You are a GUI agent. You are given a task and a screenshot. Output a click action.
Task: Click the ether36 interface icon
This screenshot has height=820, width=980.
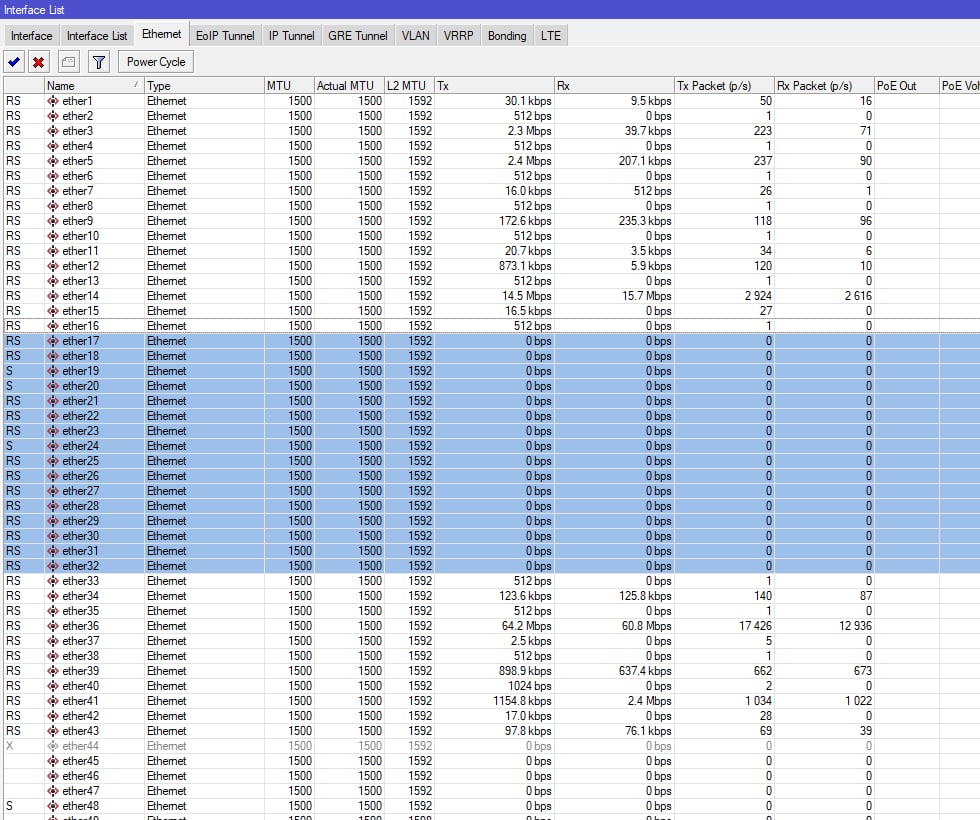[53, 626]
